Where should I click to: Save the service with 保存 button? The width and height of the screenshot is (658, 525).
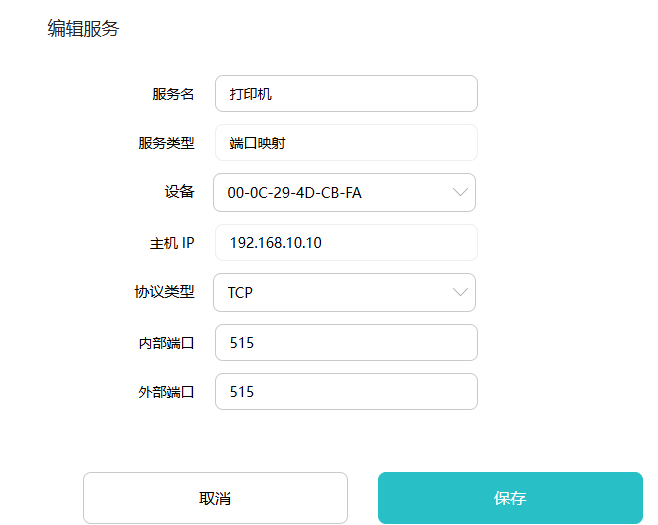(x=510, y=498)
